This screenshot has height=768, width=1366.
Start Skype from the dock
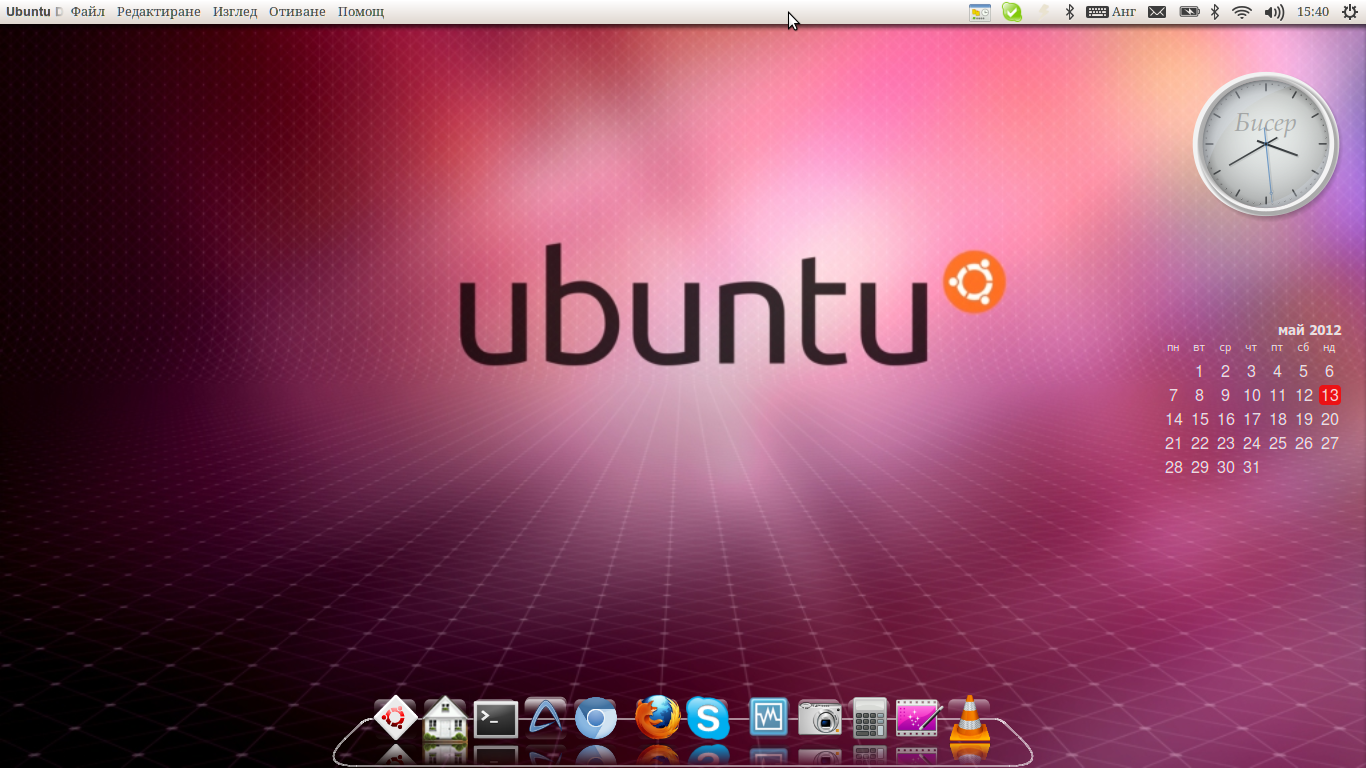tap(708, 718)
